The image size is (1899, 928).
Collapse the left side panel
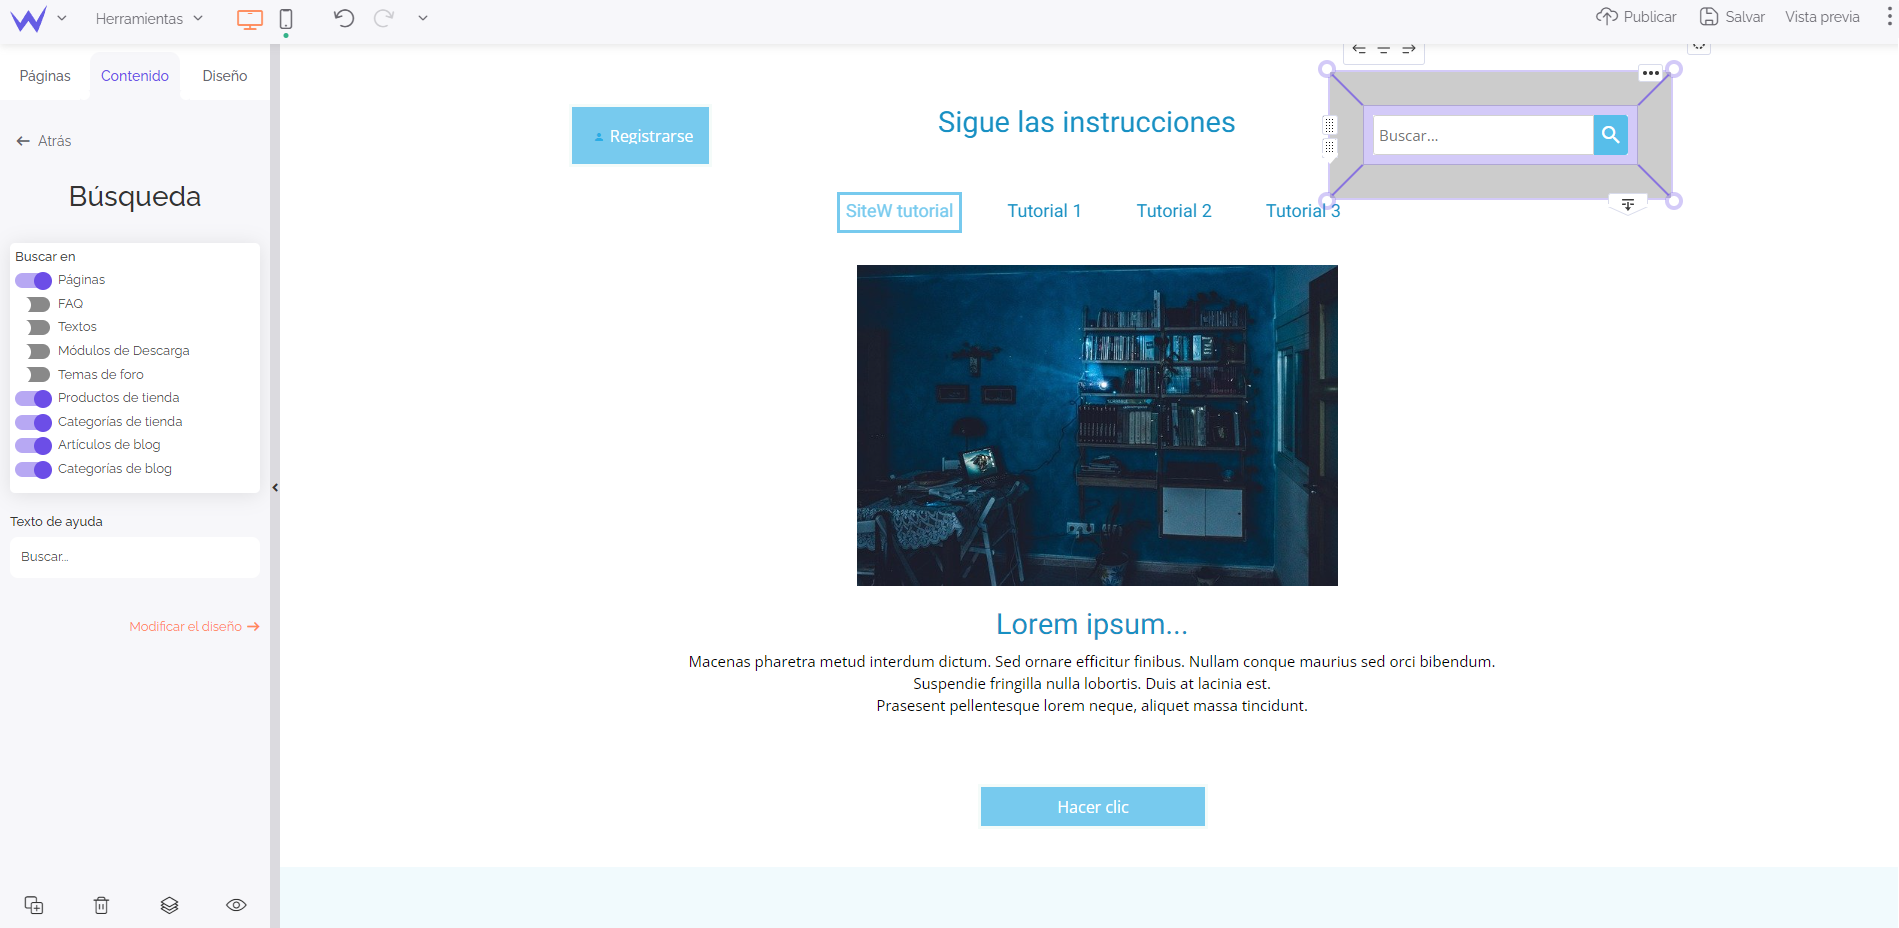[275, 488]
